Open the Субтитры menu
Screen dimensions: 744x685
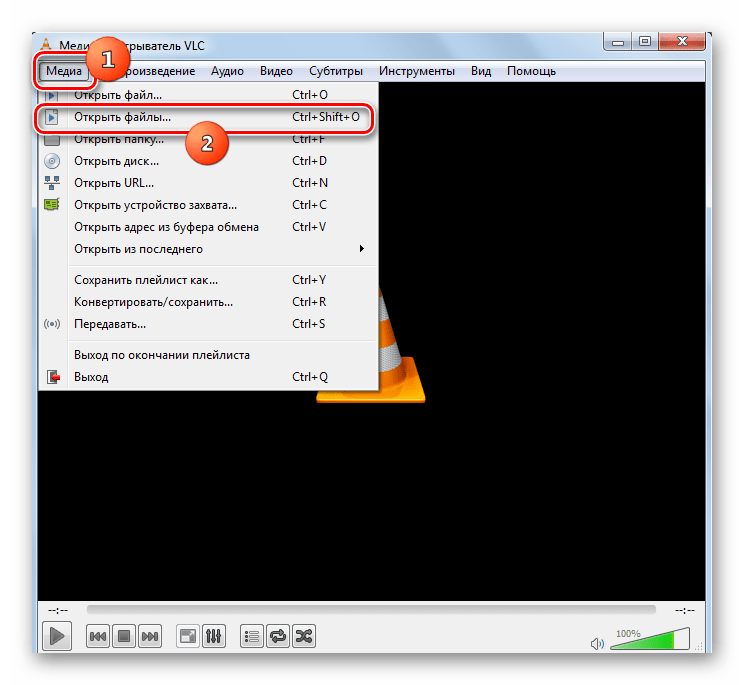coord(336,71)
